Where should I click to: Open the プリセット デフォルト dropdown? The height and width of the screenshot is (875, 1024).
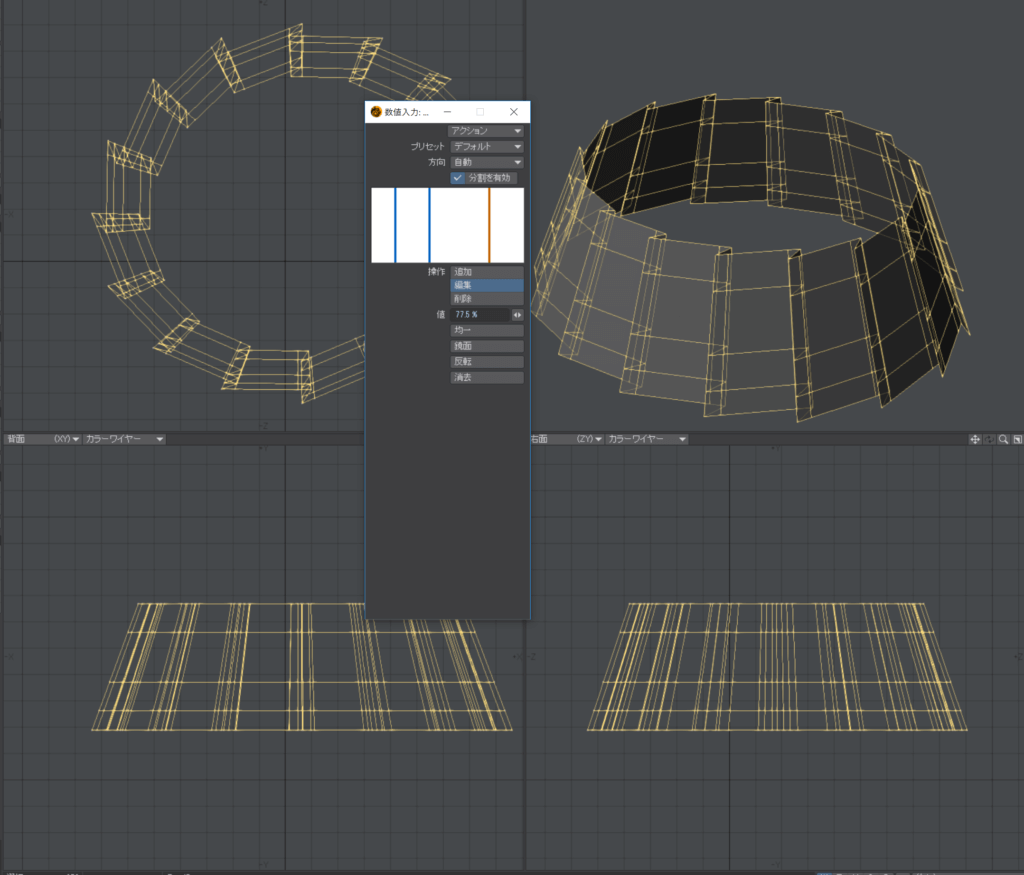click(487, 147)
